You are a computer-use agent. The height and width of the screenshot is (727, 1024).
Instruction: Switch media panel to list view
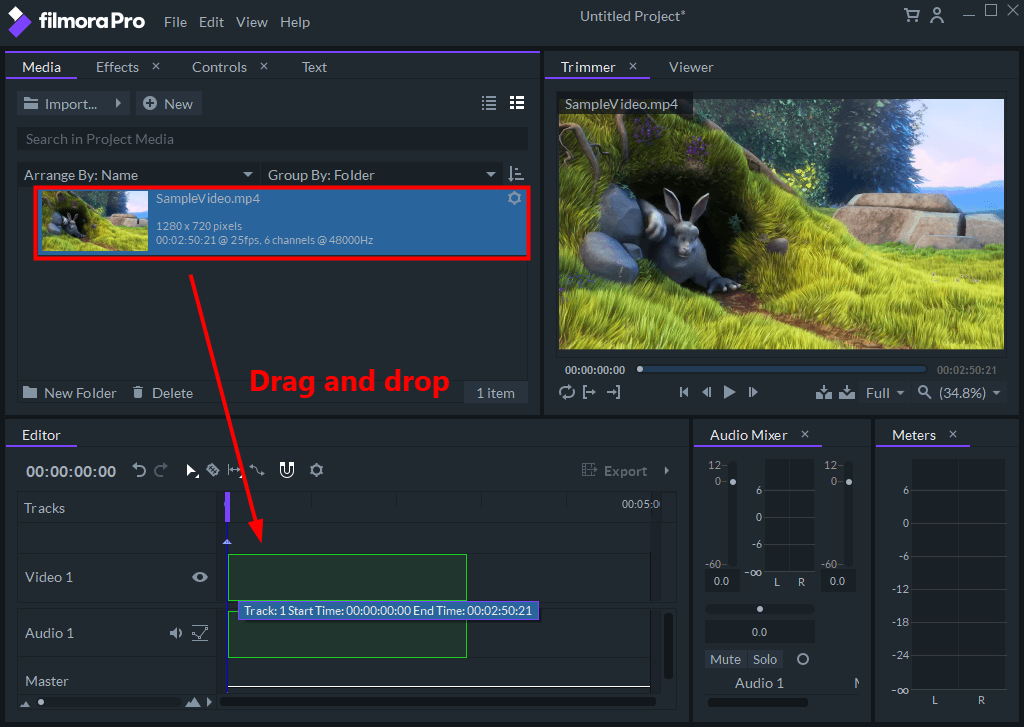click(489, 103)
